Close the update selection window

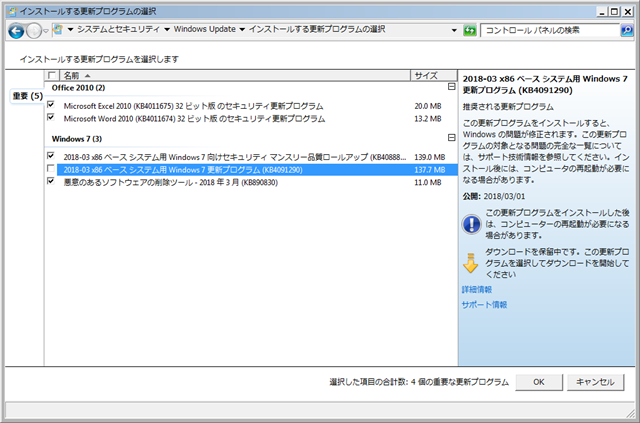tap(628, 12)
